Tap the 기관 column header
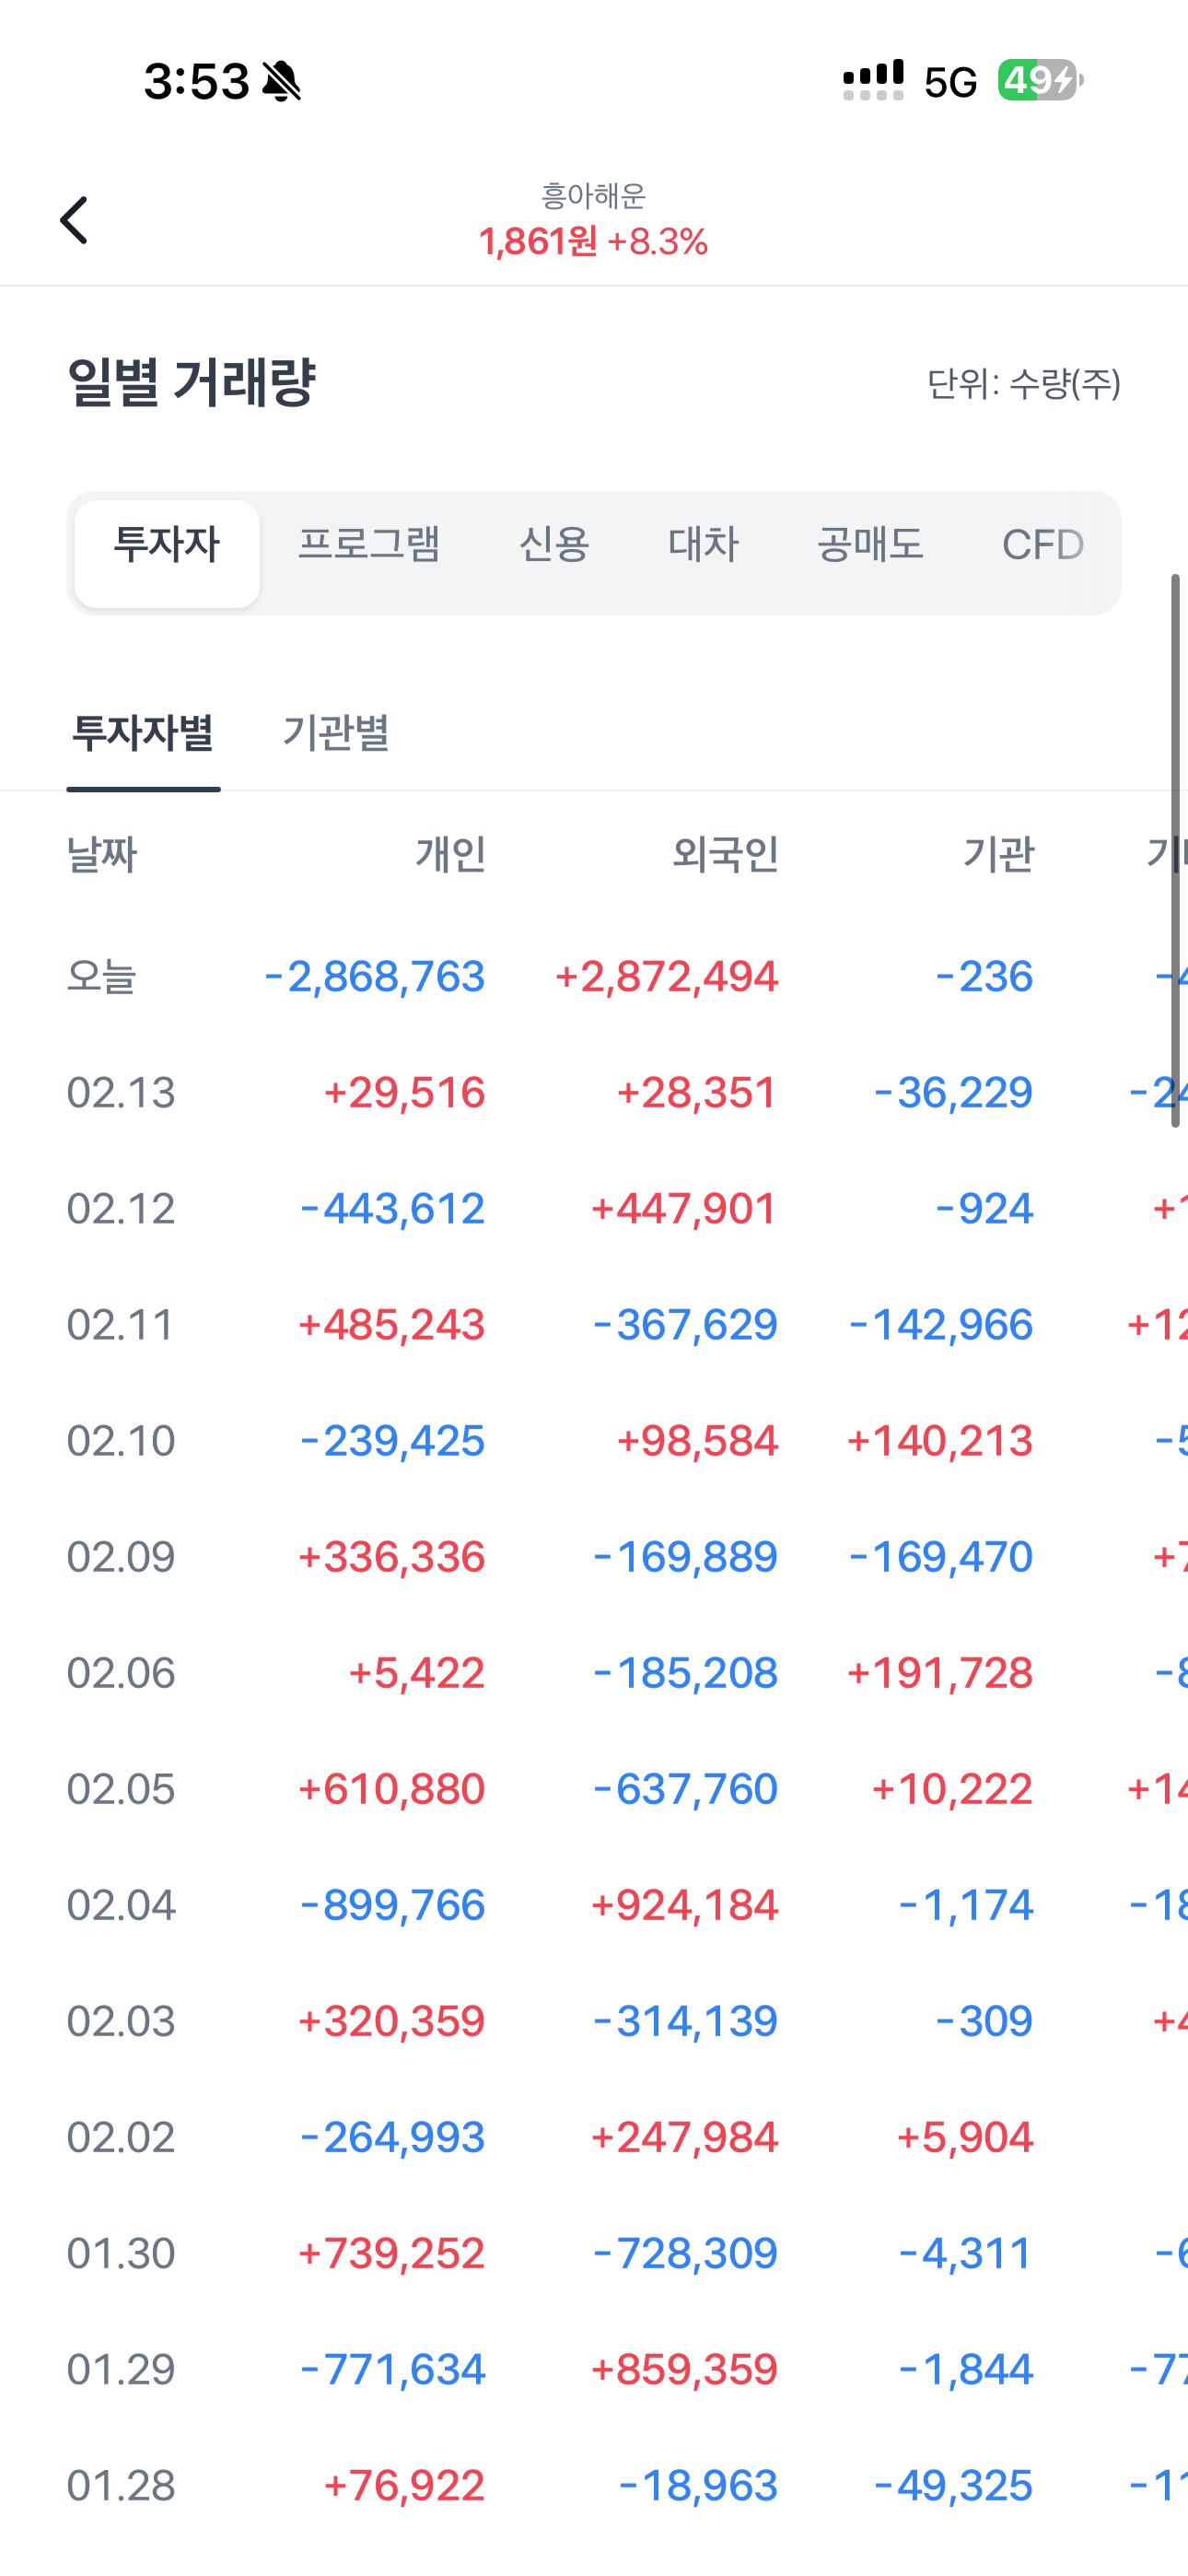This screenshot has height=2576, width=1188. 998,855
